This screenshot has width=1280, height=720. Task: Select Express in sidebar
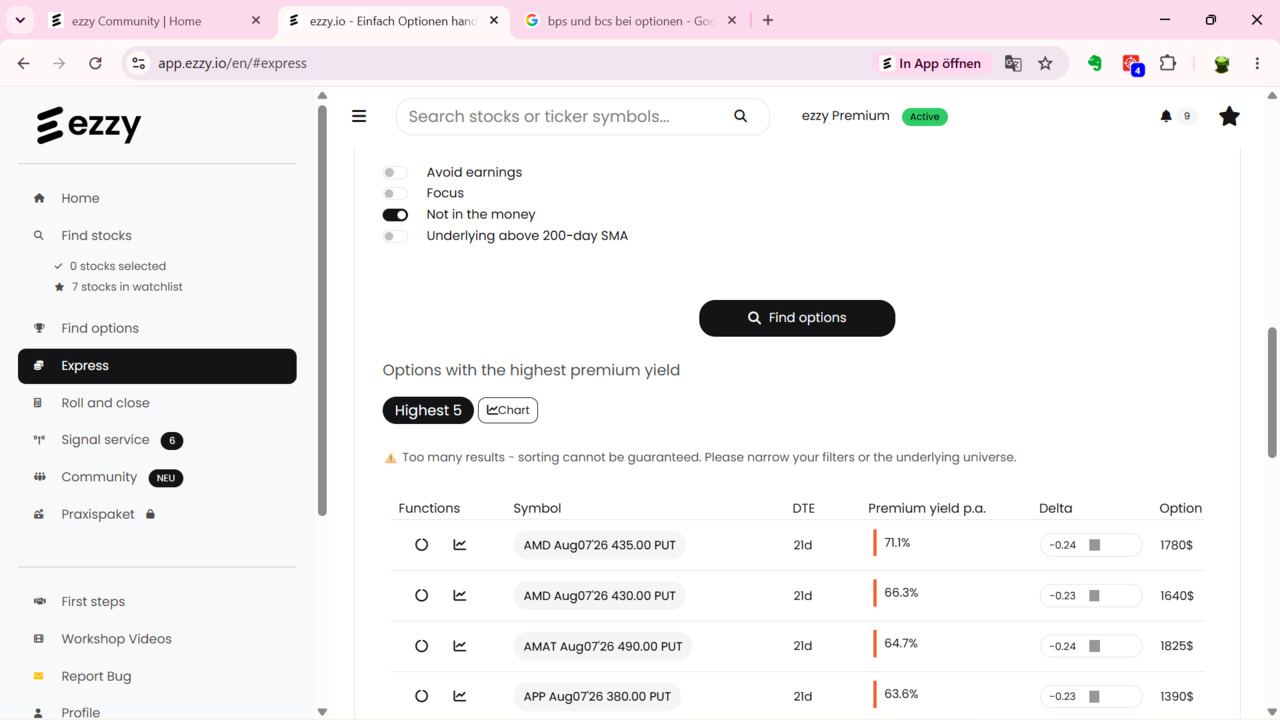(157, 366)
